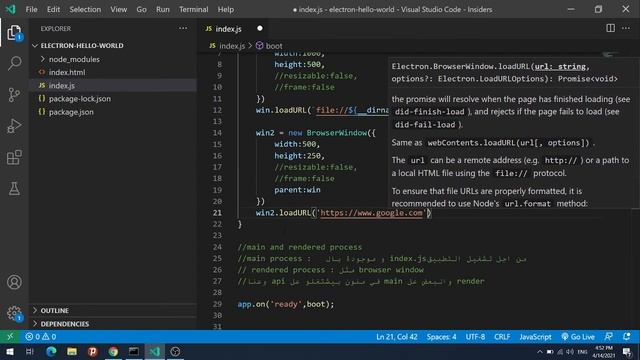The image size is (640, 360).
Task: Change indentation via Spaces: 4
Action: 441,337
